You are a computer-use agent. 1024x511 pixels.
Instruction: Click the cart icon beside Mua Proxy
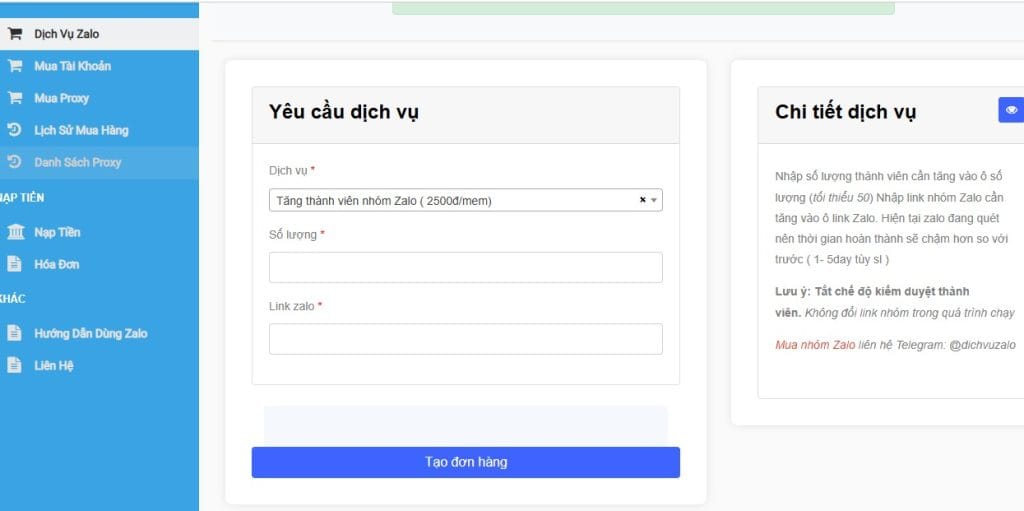coord(15,98)
